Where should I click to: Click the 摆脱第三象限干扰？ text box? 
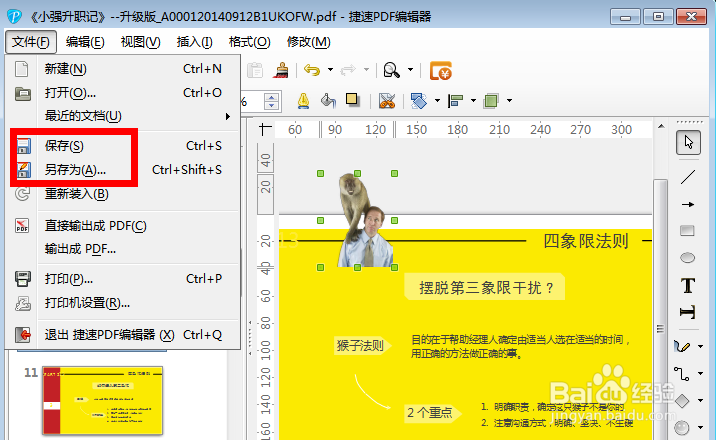point(484,288)
